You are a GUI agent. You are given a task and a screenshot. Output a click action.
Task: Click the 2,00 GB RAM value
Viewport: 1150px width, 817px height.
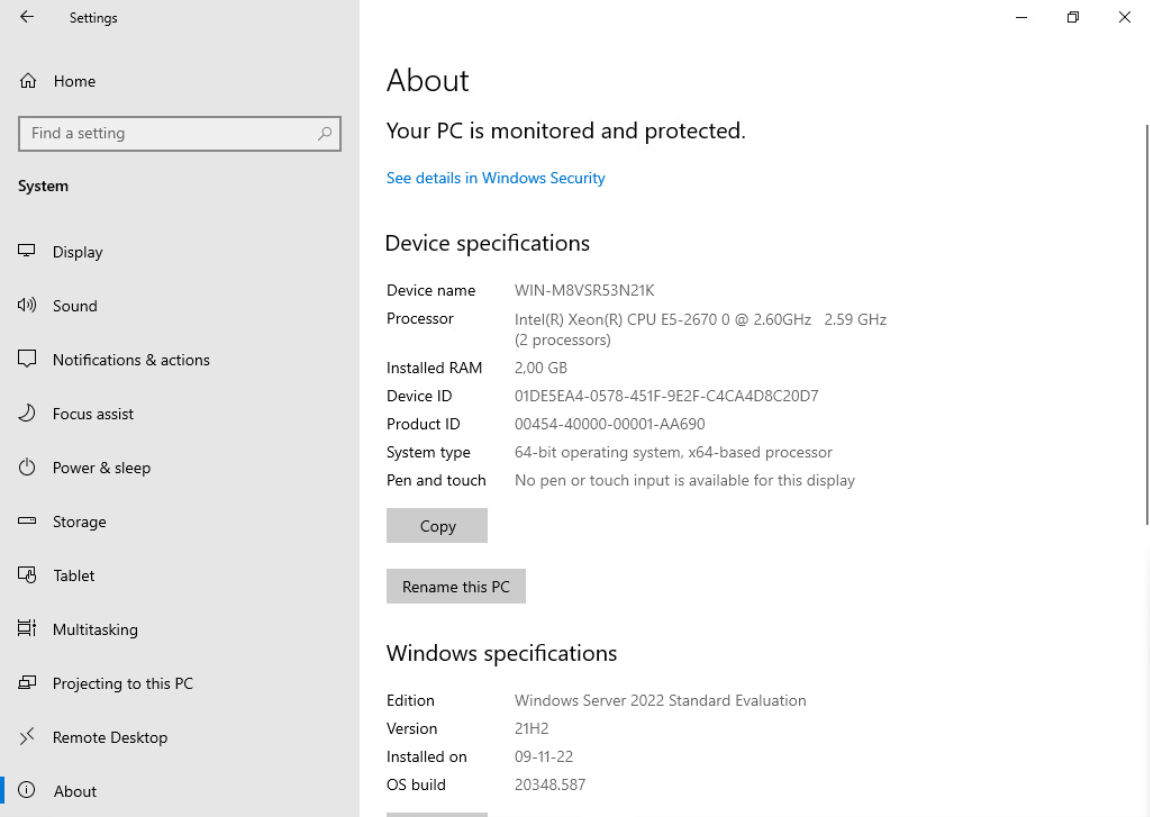pyautogui.click(x=541, y=367)
